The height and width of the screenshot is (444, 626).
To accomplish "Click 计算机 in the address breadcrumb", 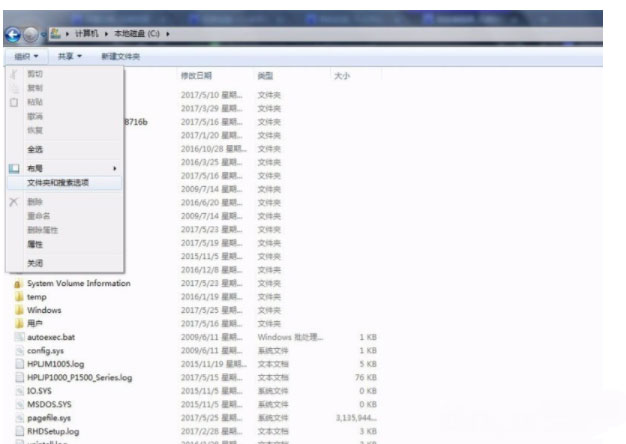I will (86, 34).
